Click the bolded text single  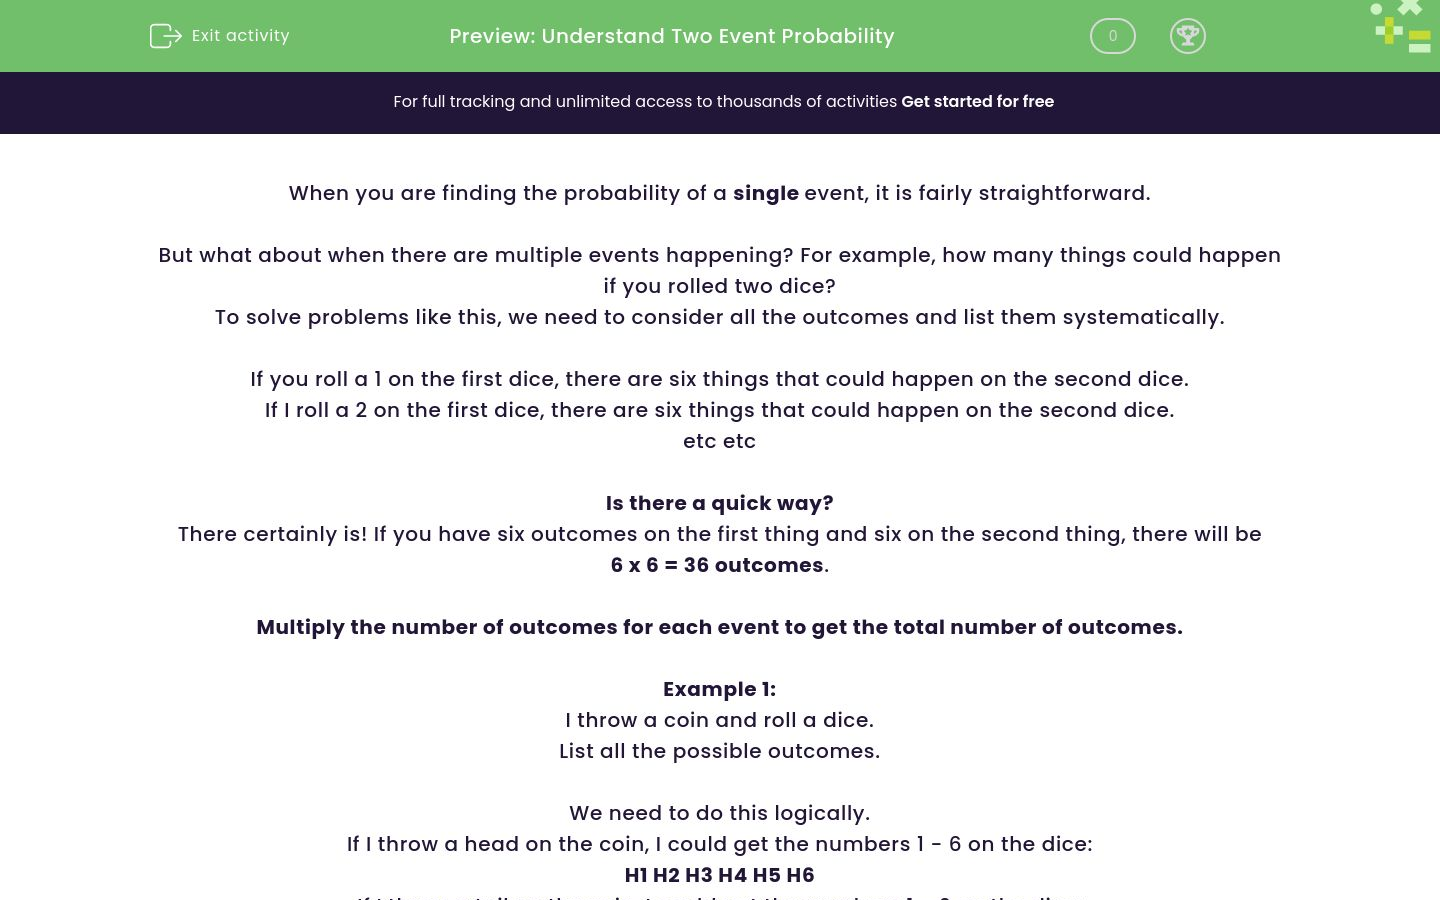point(766,193)
